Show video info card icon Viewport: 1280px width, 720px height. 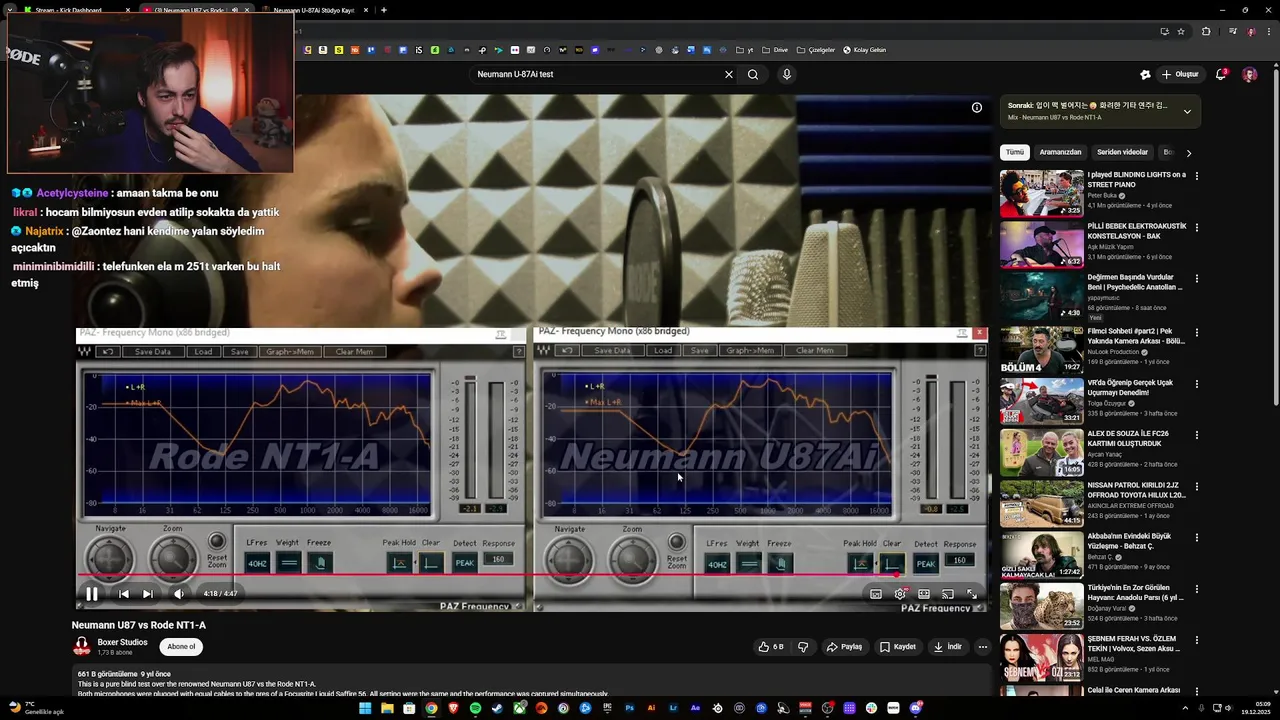(977, 107)
